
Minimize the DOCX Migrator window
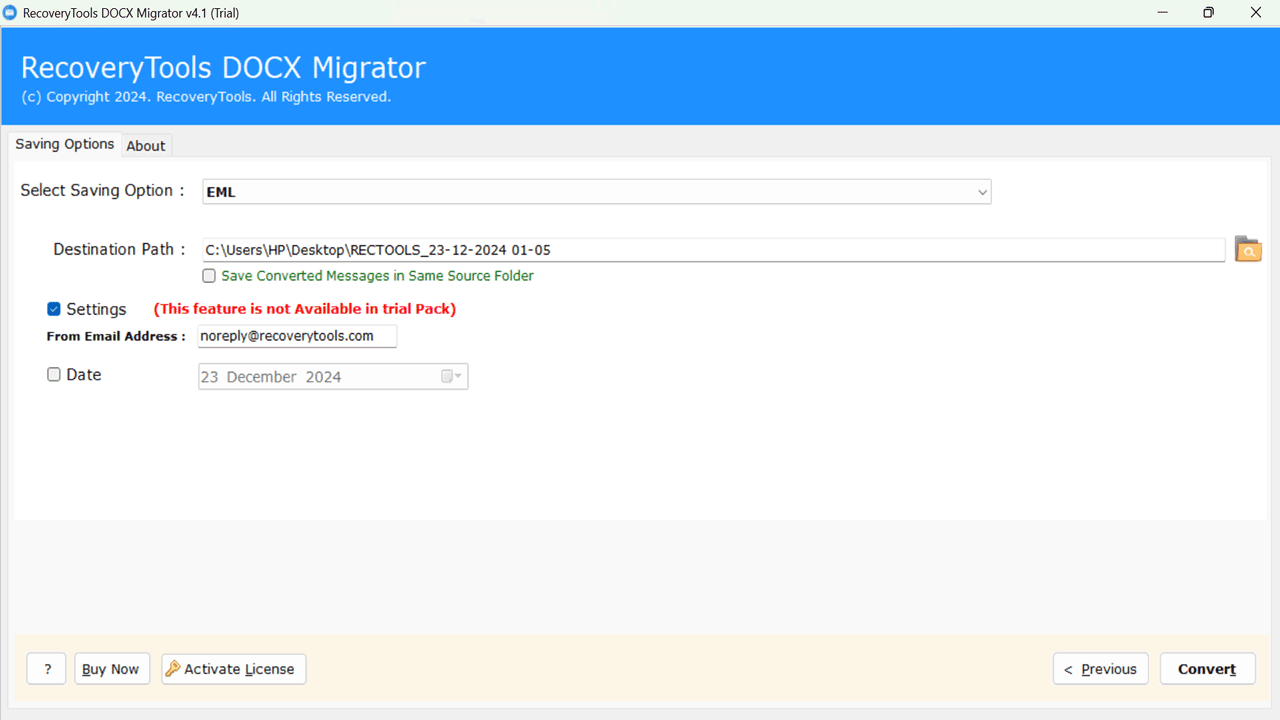1162,13
